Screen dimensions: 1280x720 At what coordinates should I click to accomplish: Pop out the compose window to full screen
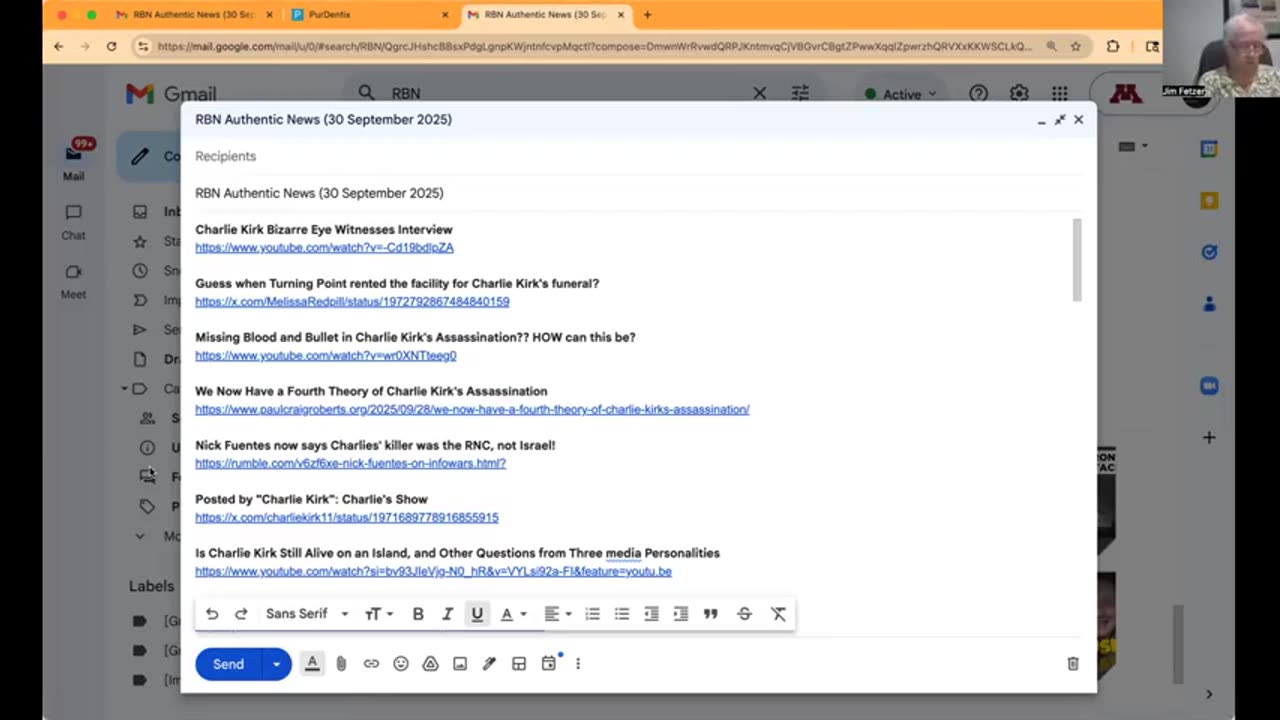coord(1060,120)
